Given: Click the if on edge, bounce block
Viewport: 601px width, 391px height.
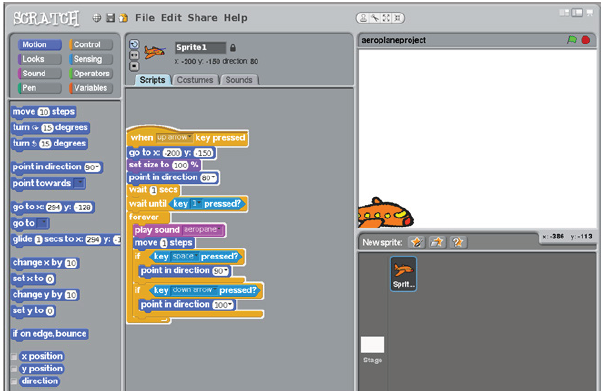Looking at the screenshot, I should (50, 334).
